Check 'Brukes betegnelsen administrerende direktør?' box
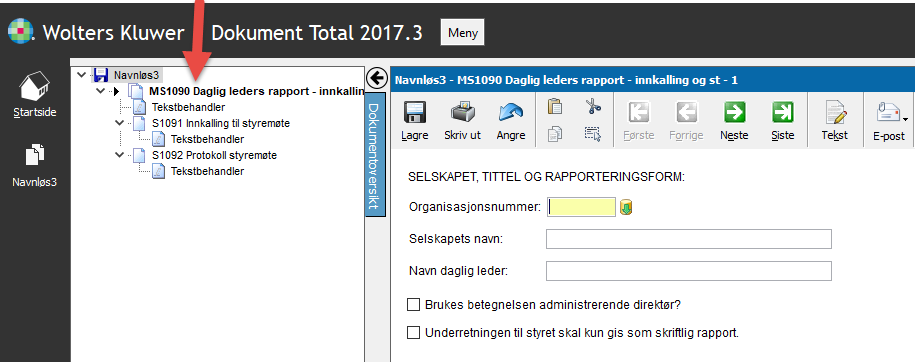 [413, 305]
